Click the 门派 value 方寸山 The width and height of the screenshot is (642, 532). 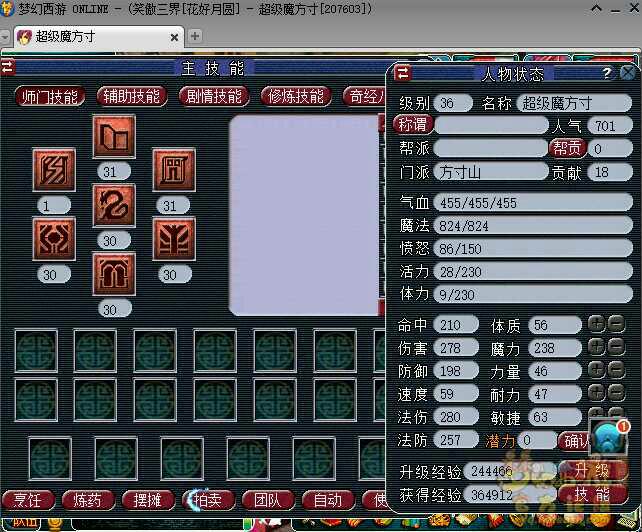click(x=491, y=172)
